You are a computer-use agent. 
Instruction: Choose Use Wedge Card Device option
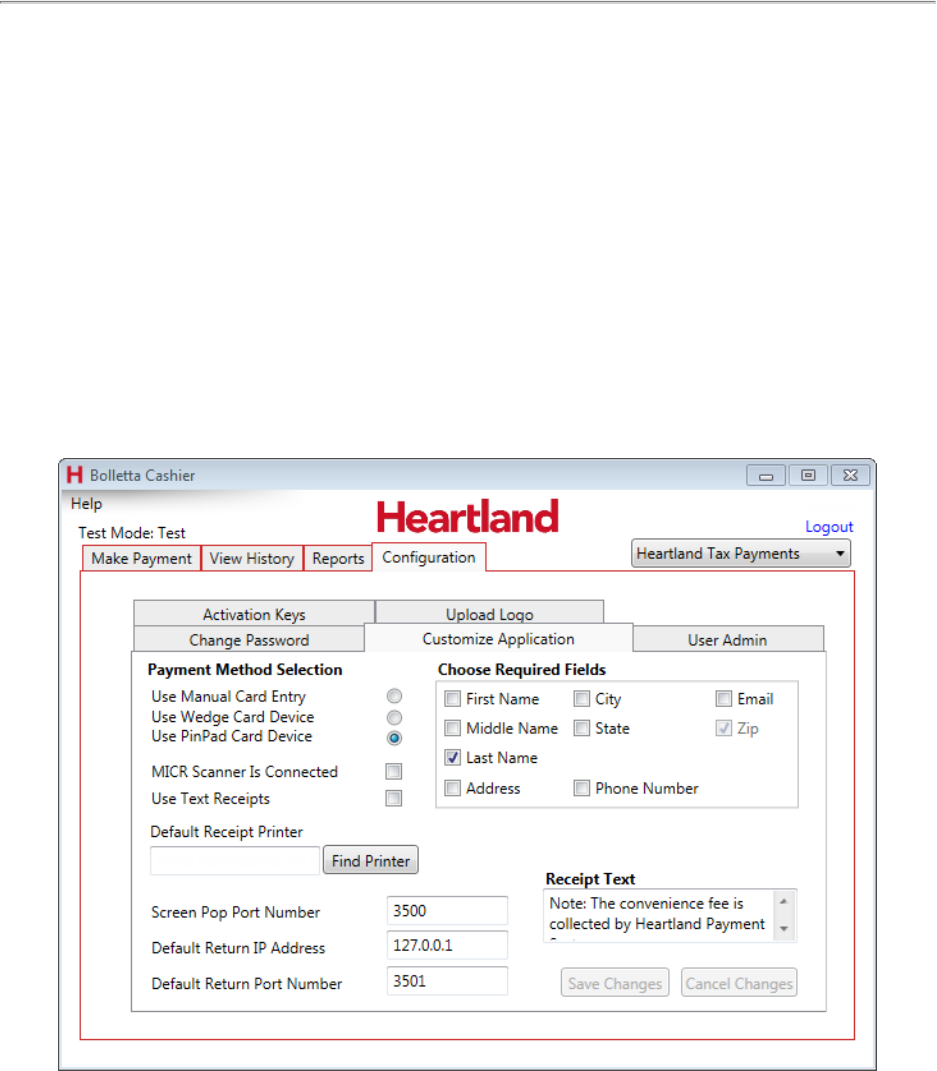point(394,717)
